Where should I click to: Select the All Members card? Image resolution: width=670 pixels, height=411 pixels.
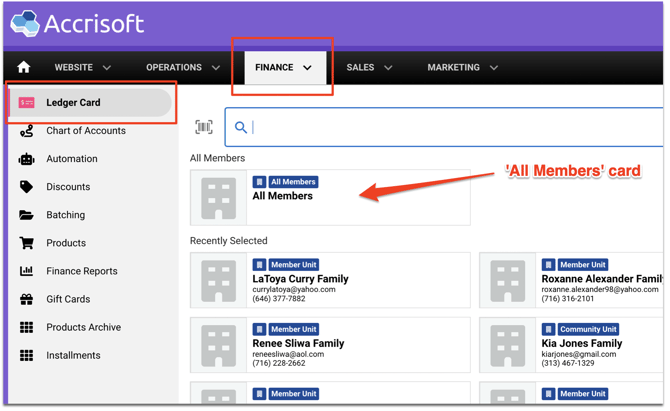point(330,197)
